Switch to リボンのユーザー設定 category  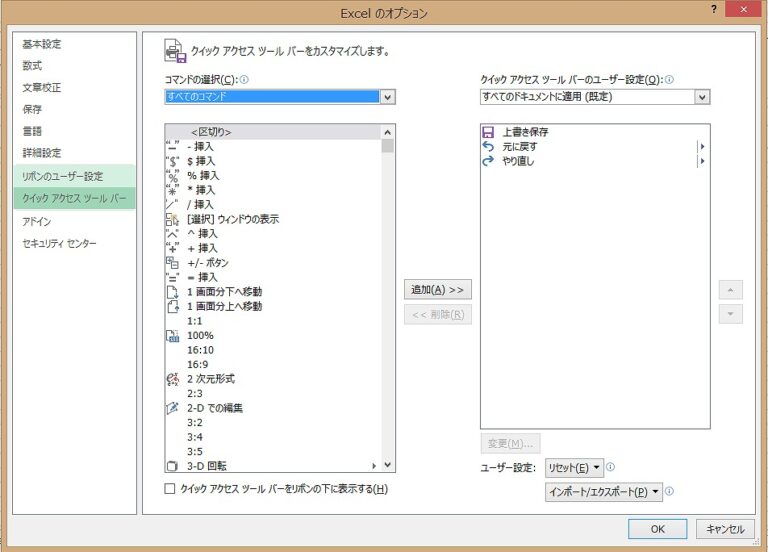tap(63, 176)
